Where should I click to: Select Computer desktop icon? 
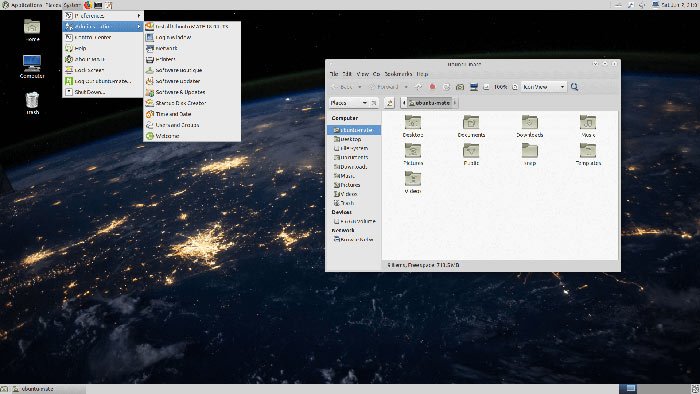pos(32,66)
